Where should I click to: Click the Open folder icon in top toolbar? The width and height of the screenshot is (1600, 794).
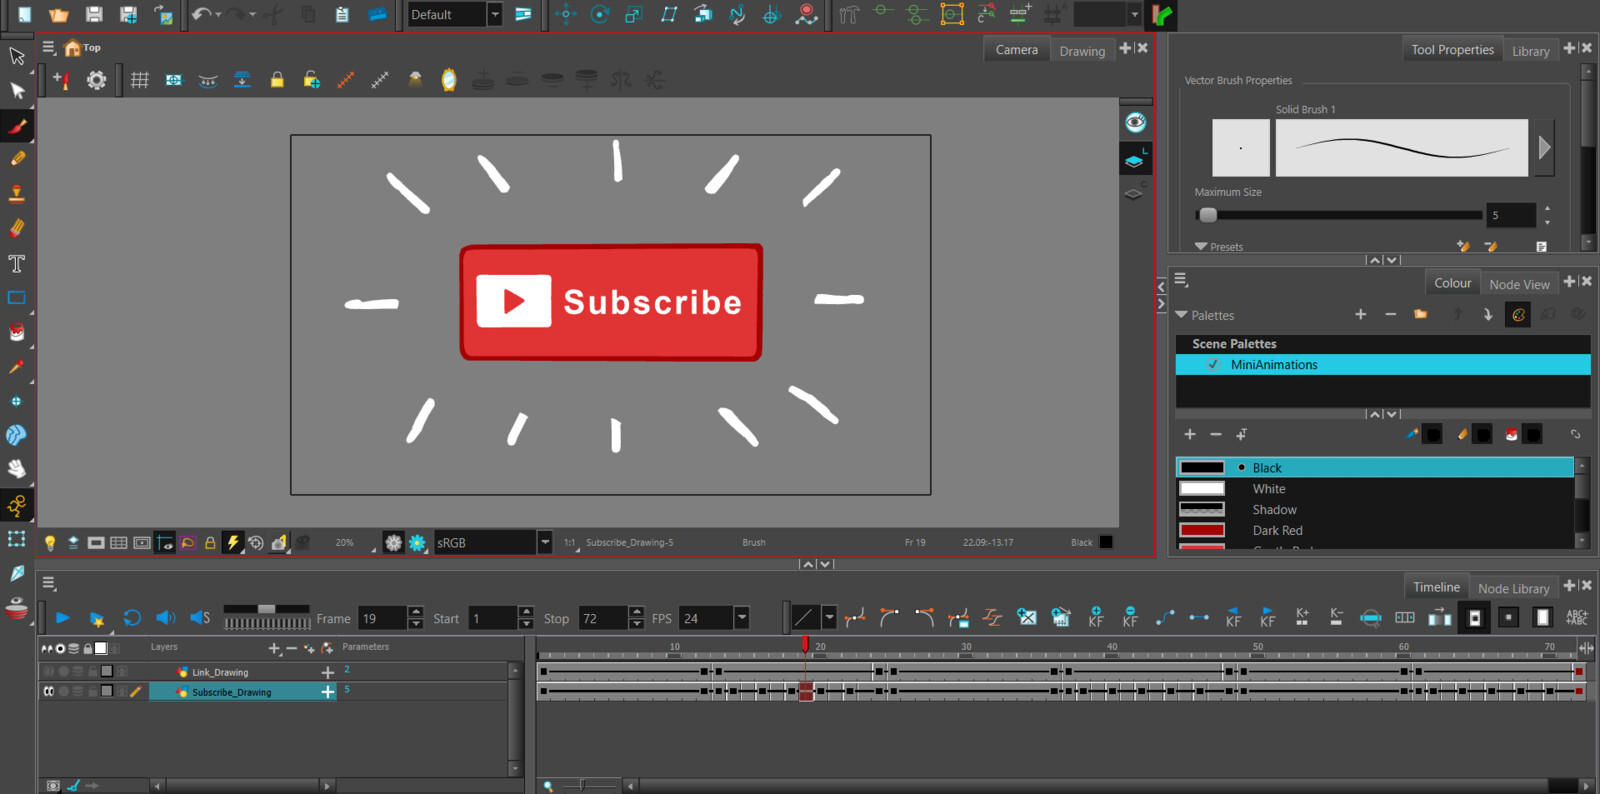click(x=59, y=14)
